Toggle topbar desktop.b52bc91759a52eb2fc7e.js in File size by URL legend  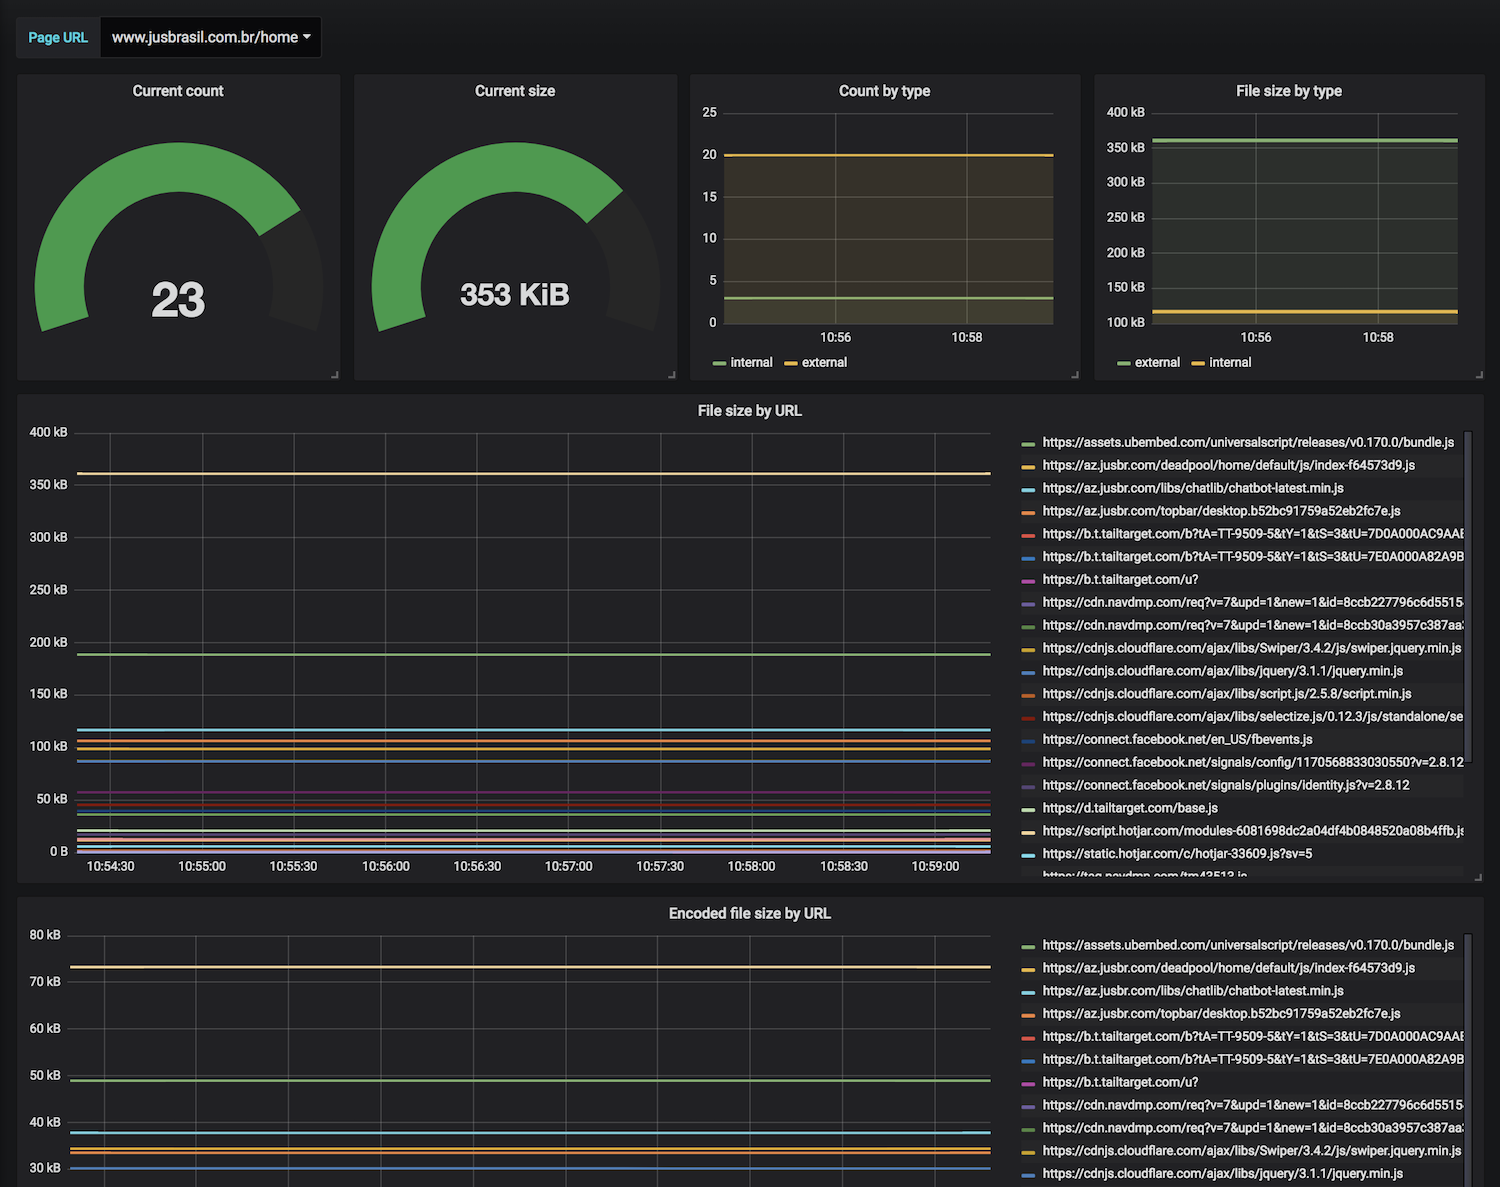pyautogui.click(x=1221, y=511)
